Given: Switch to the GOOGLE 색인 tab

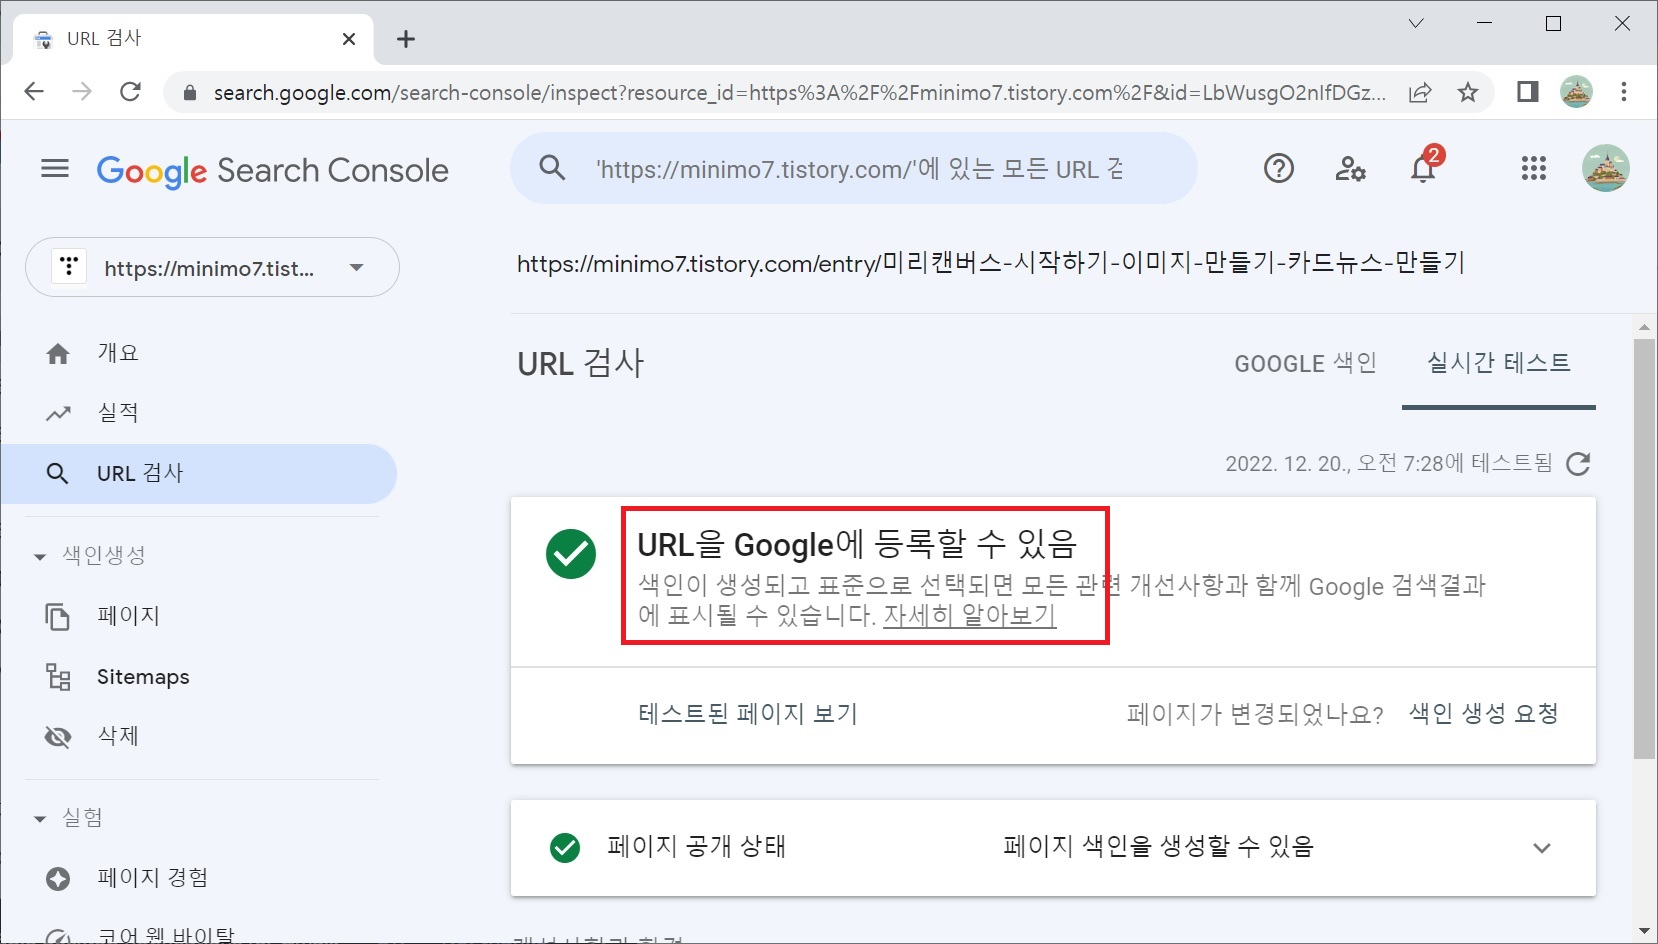Looking at the screenshot, I should (x=1305, y=364).
